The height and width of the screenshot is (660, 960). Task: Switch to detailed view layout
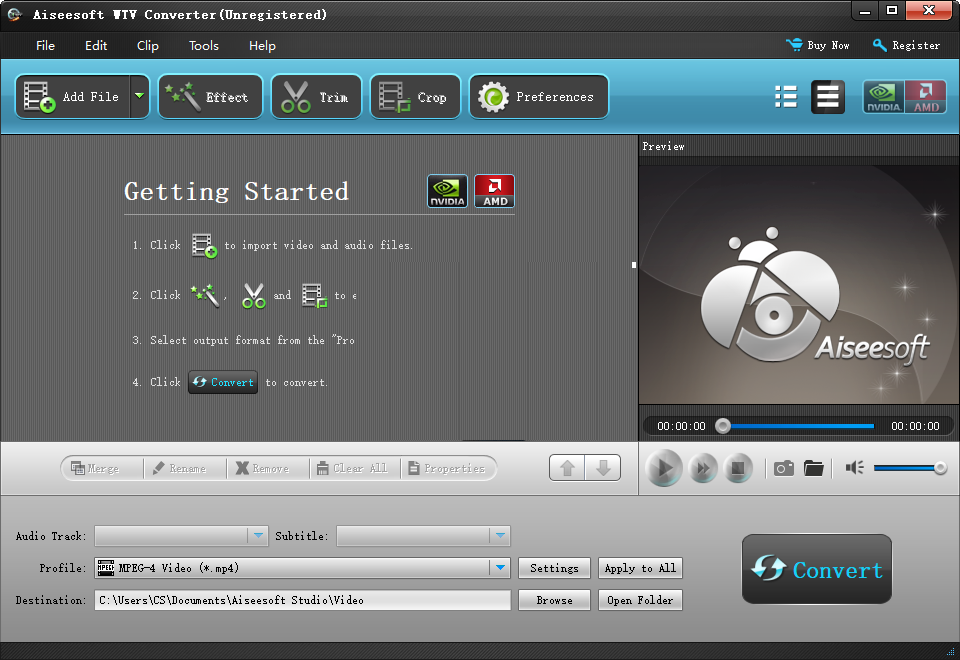[828, 96]
